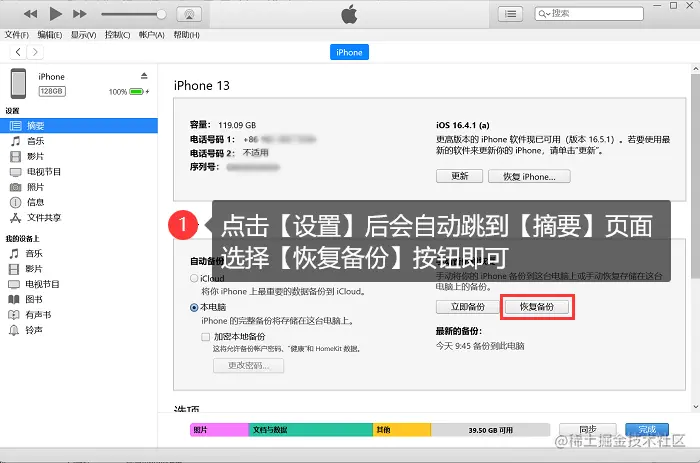Select 音乐 under 我的设备上

pyautogui.click(x=79, y=254)
